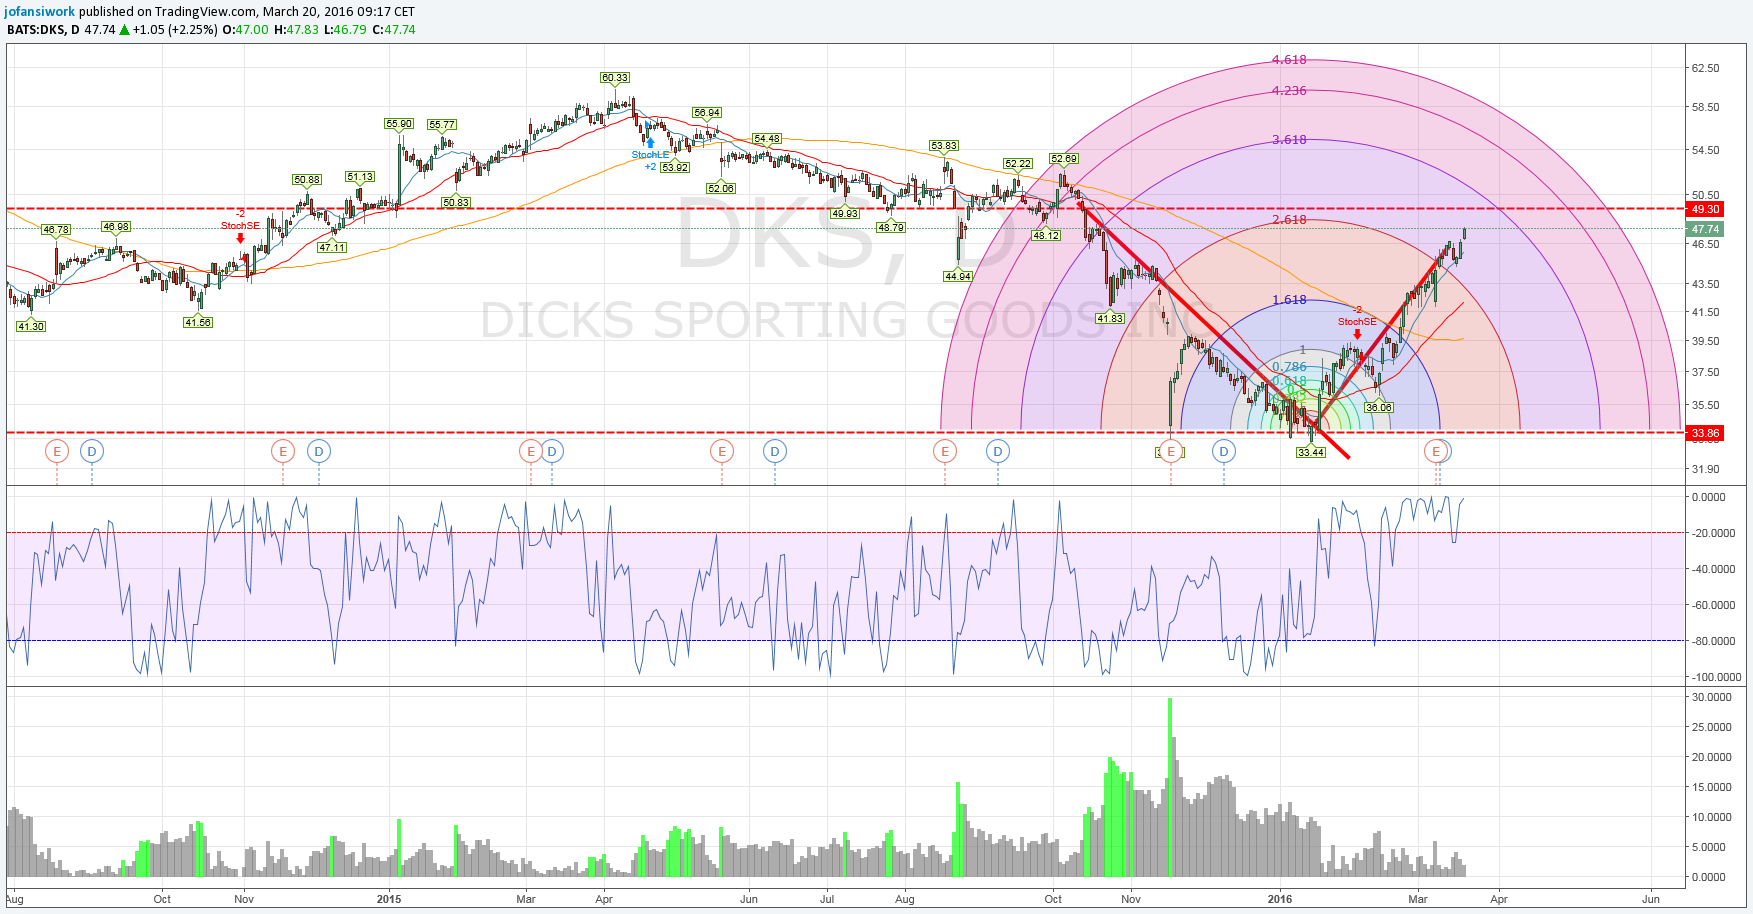Click the 44.94 pivot low label

958,276
